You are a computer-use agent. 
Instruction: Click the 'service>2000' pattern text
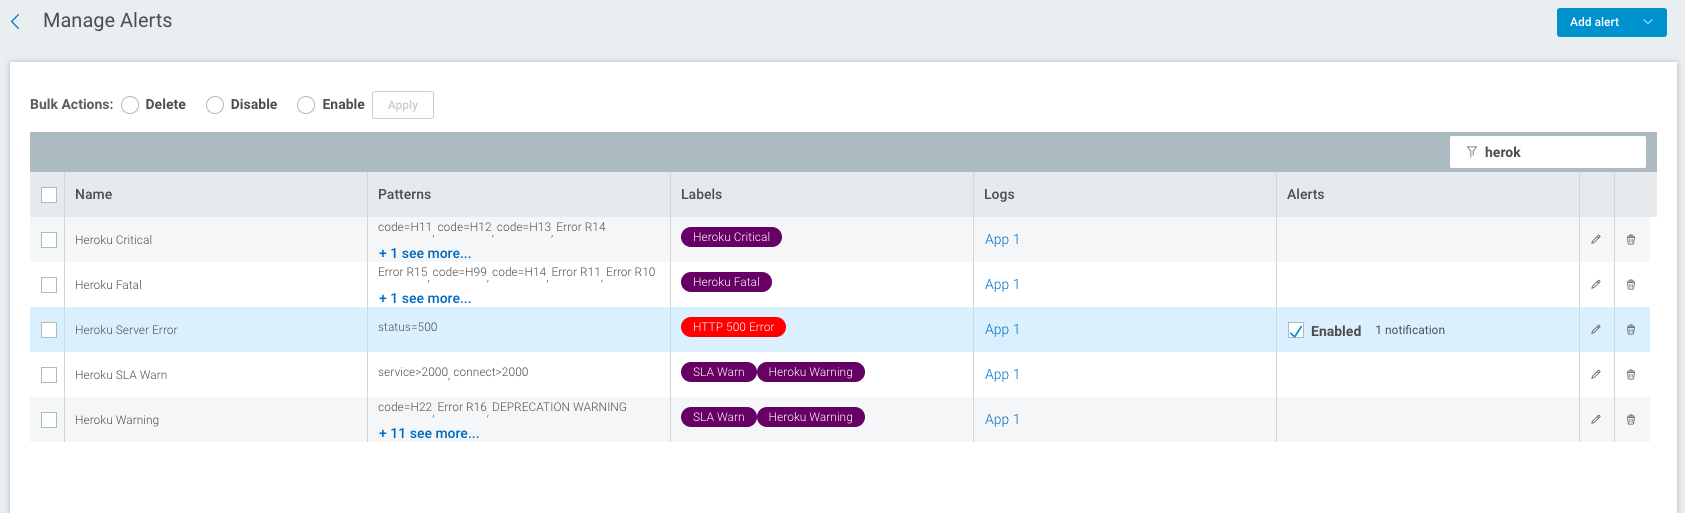coord(413,372)
